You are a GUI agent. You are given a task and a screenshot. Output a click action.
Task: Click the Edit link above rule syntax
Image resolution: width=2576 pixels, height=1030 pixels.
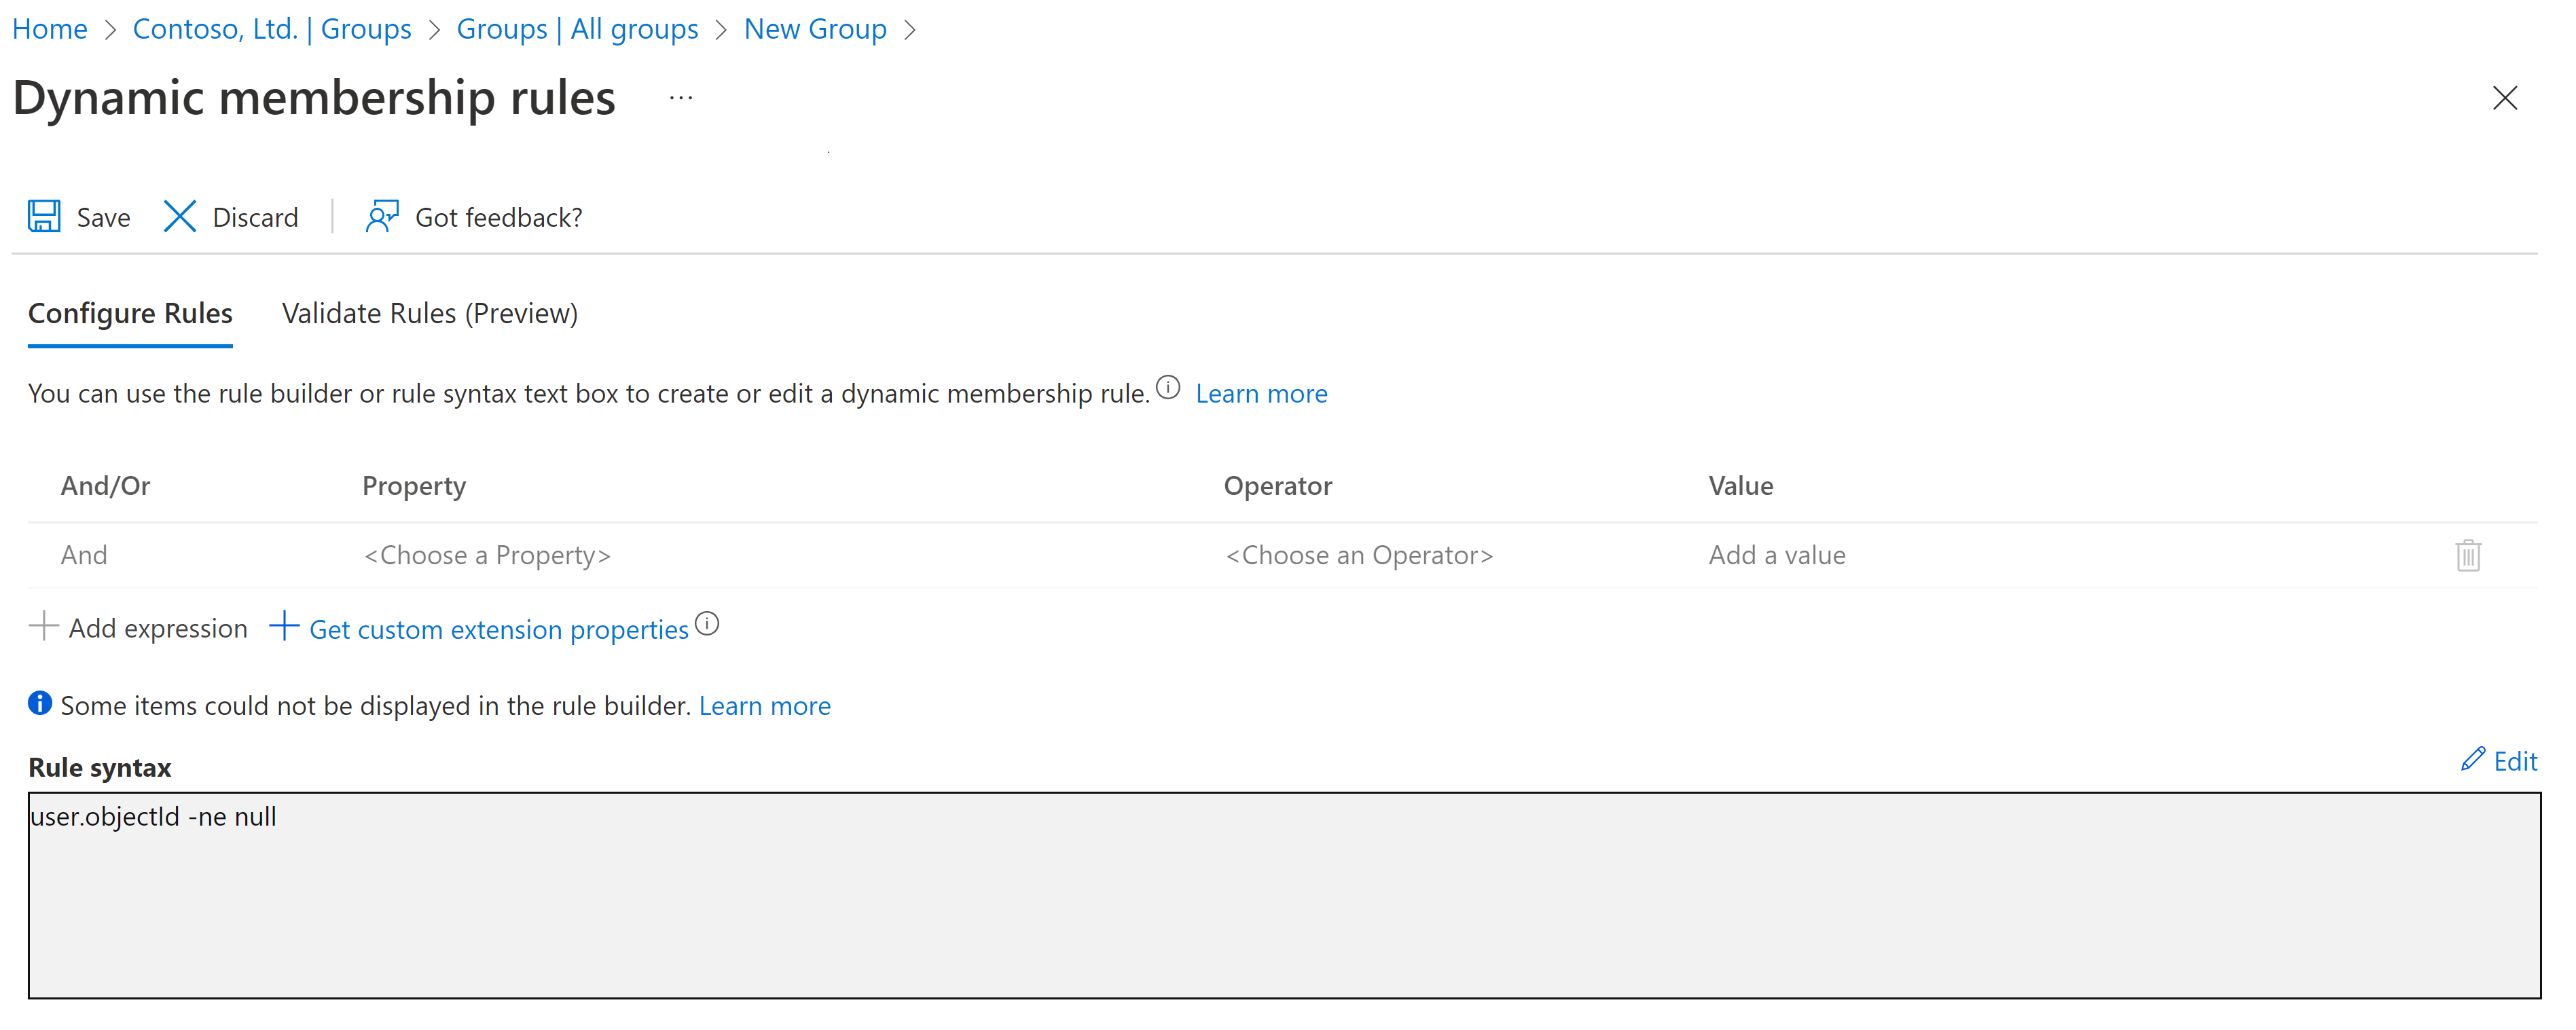2515,762
